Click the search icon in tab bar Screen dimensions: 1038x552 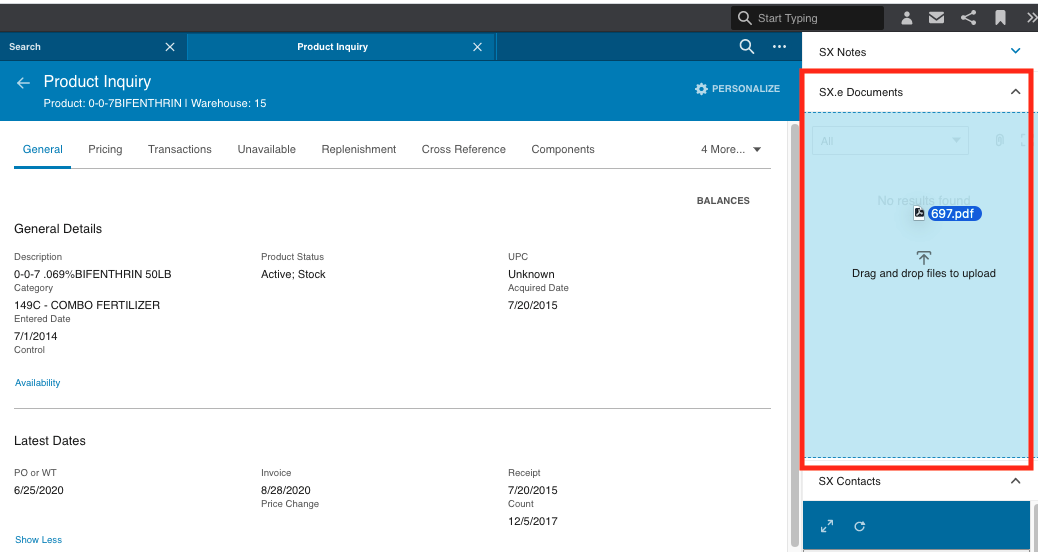(x=747, y=46)
